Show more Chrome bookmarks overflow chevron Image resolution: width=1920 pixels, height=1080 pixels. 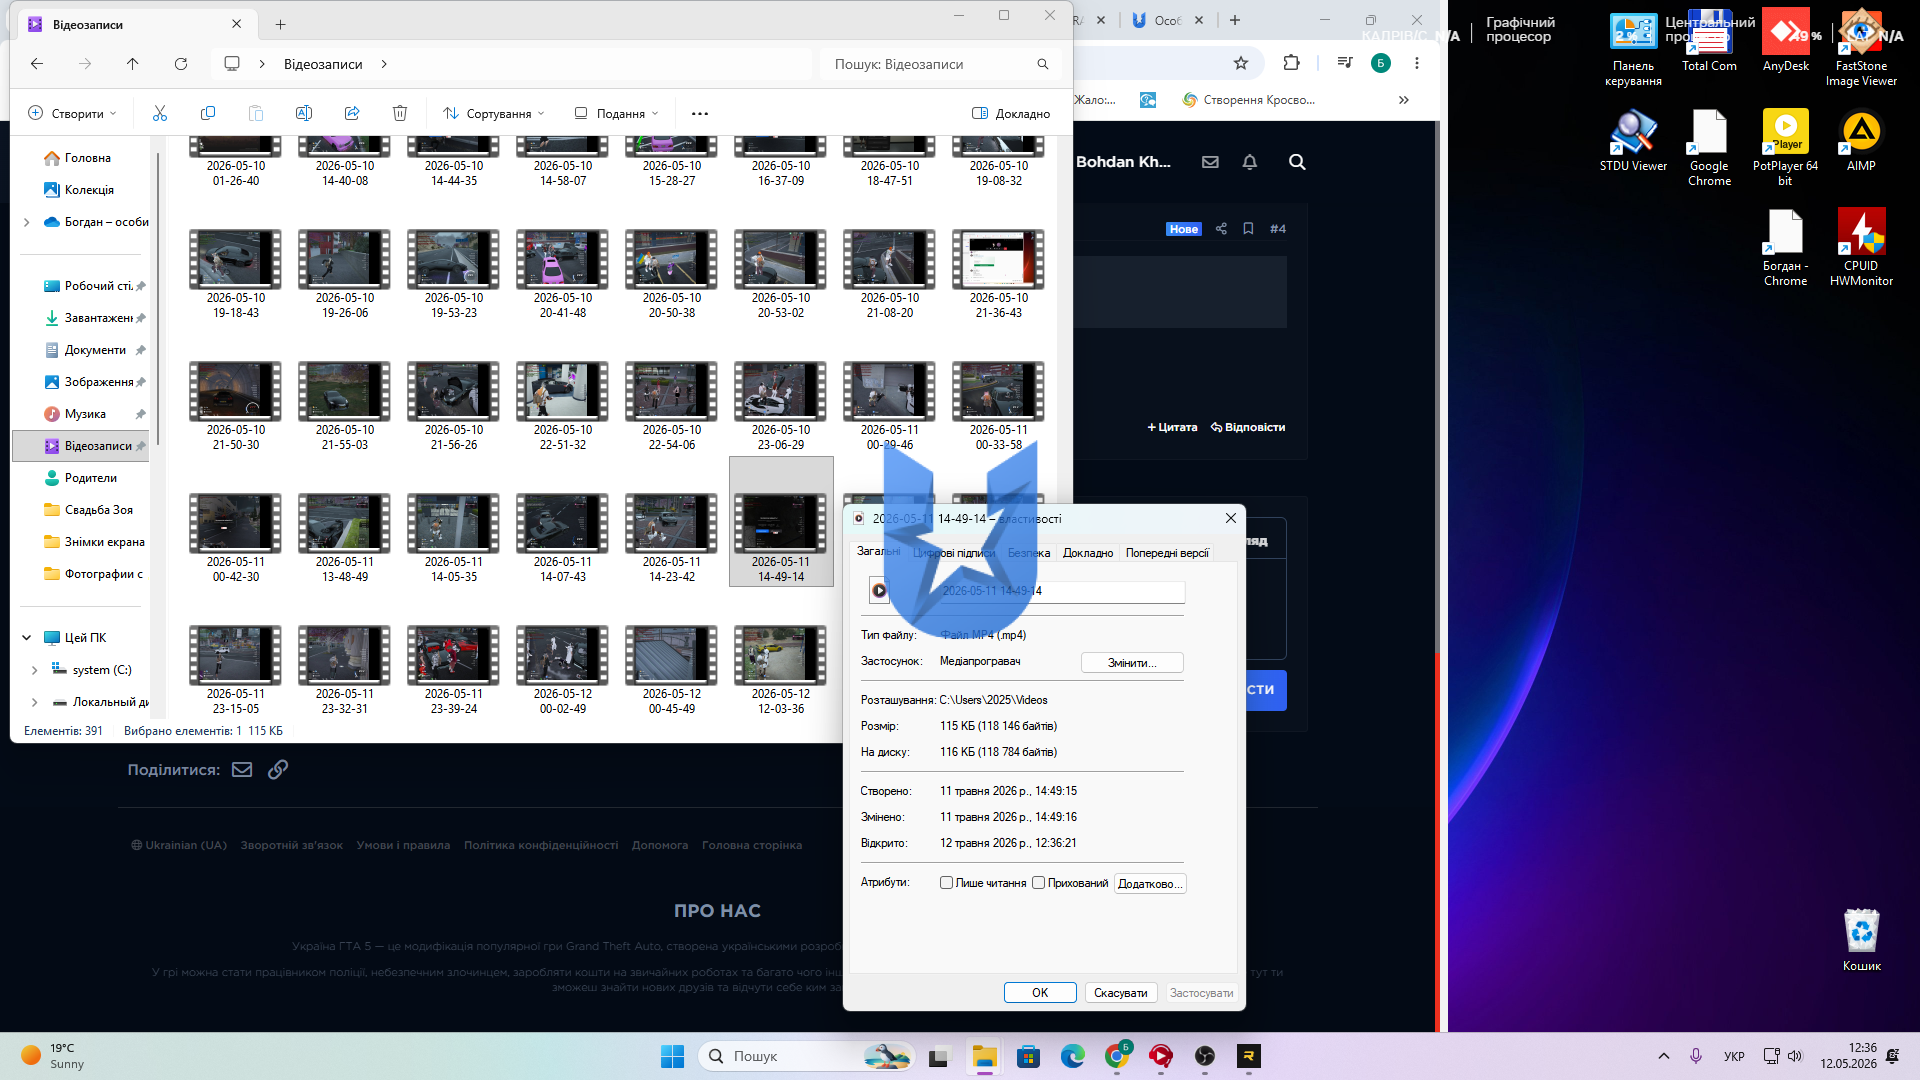click(1404, 100)
